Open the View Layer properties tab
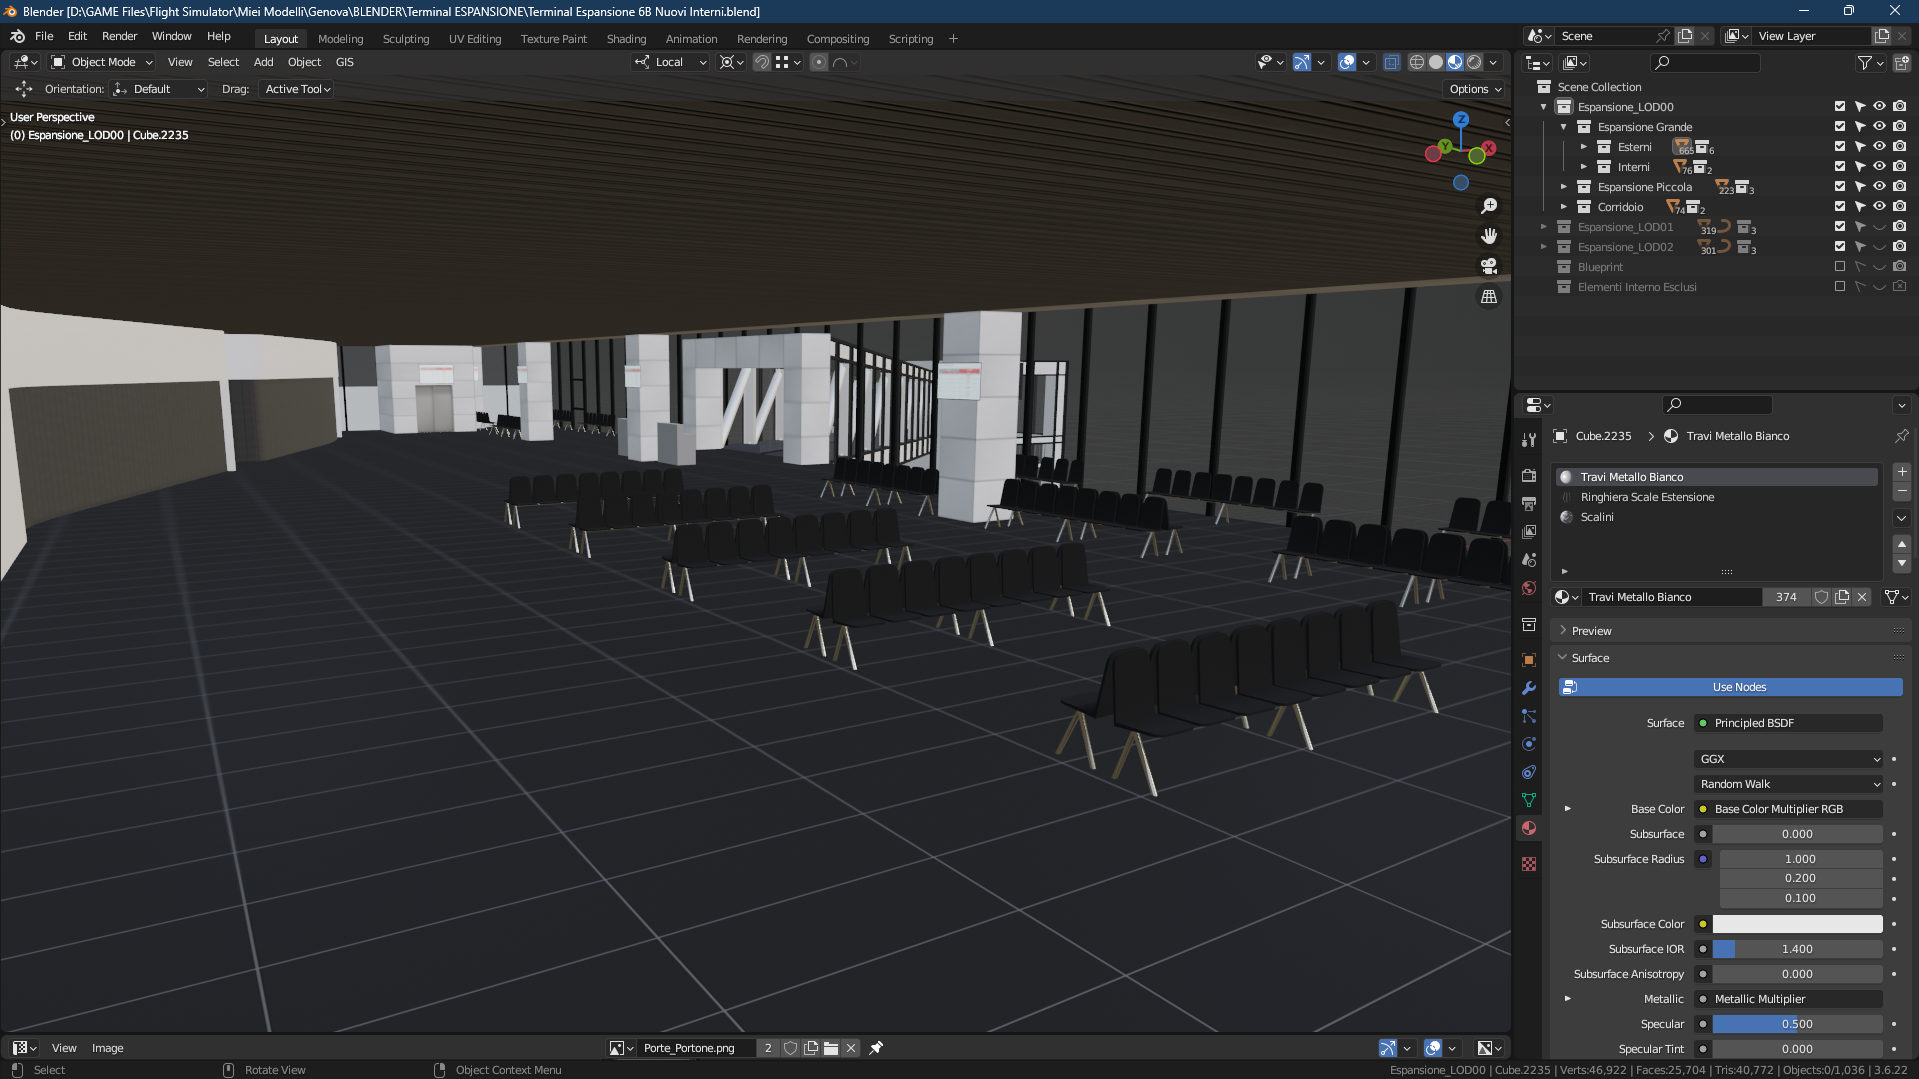1919x1079 pixels. (1529, 532)
